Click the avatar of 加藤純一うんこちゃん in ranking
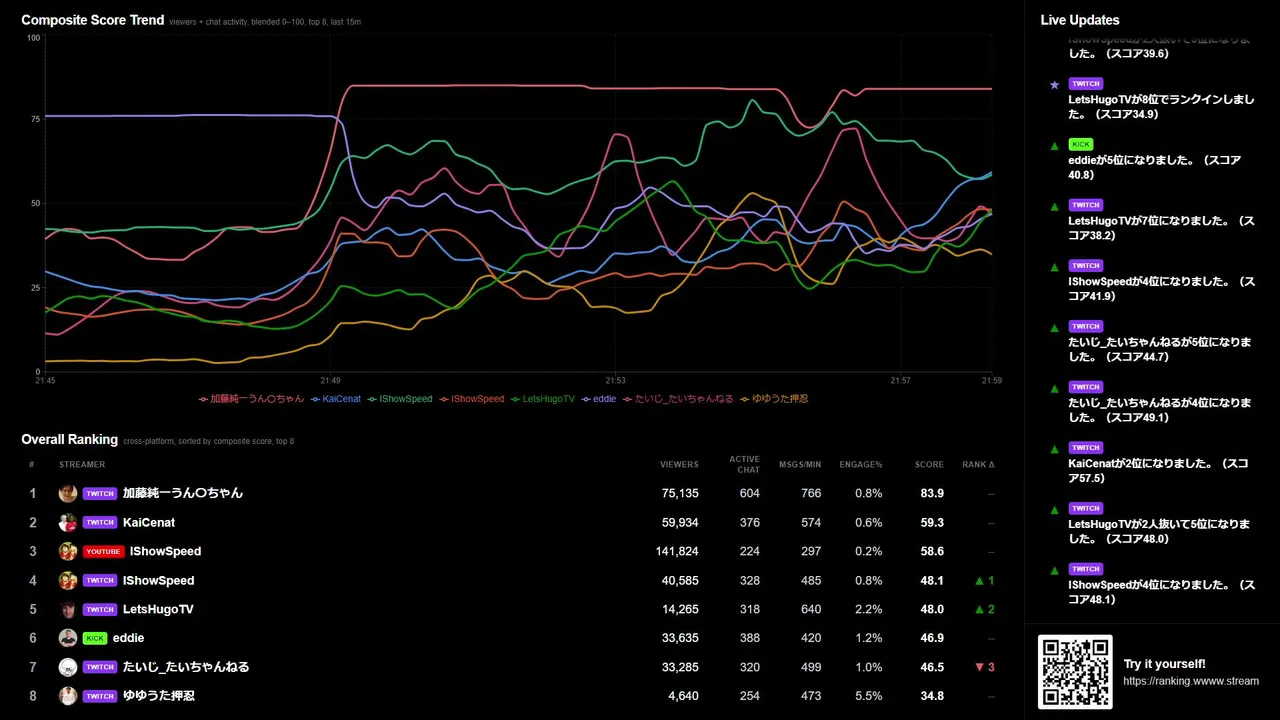The width and height of the screenshot is (1280, 720). pyautogui.click(x=68, y=493)
